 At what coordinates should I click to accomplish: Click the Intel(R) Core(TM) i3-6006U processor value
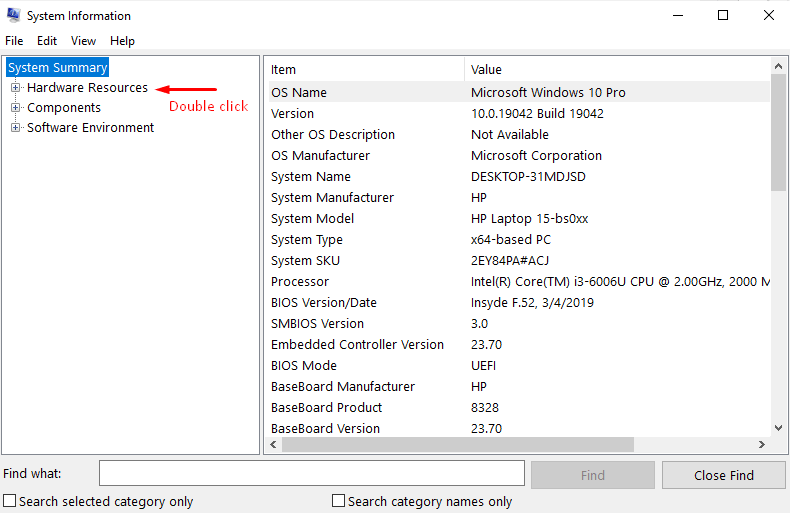[620, 282]
